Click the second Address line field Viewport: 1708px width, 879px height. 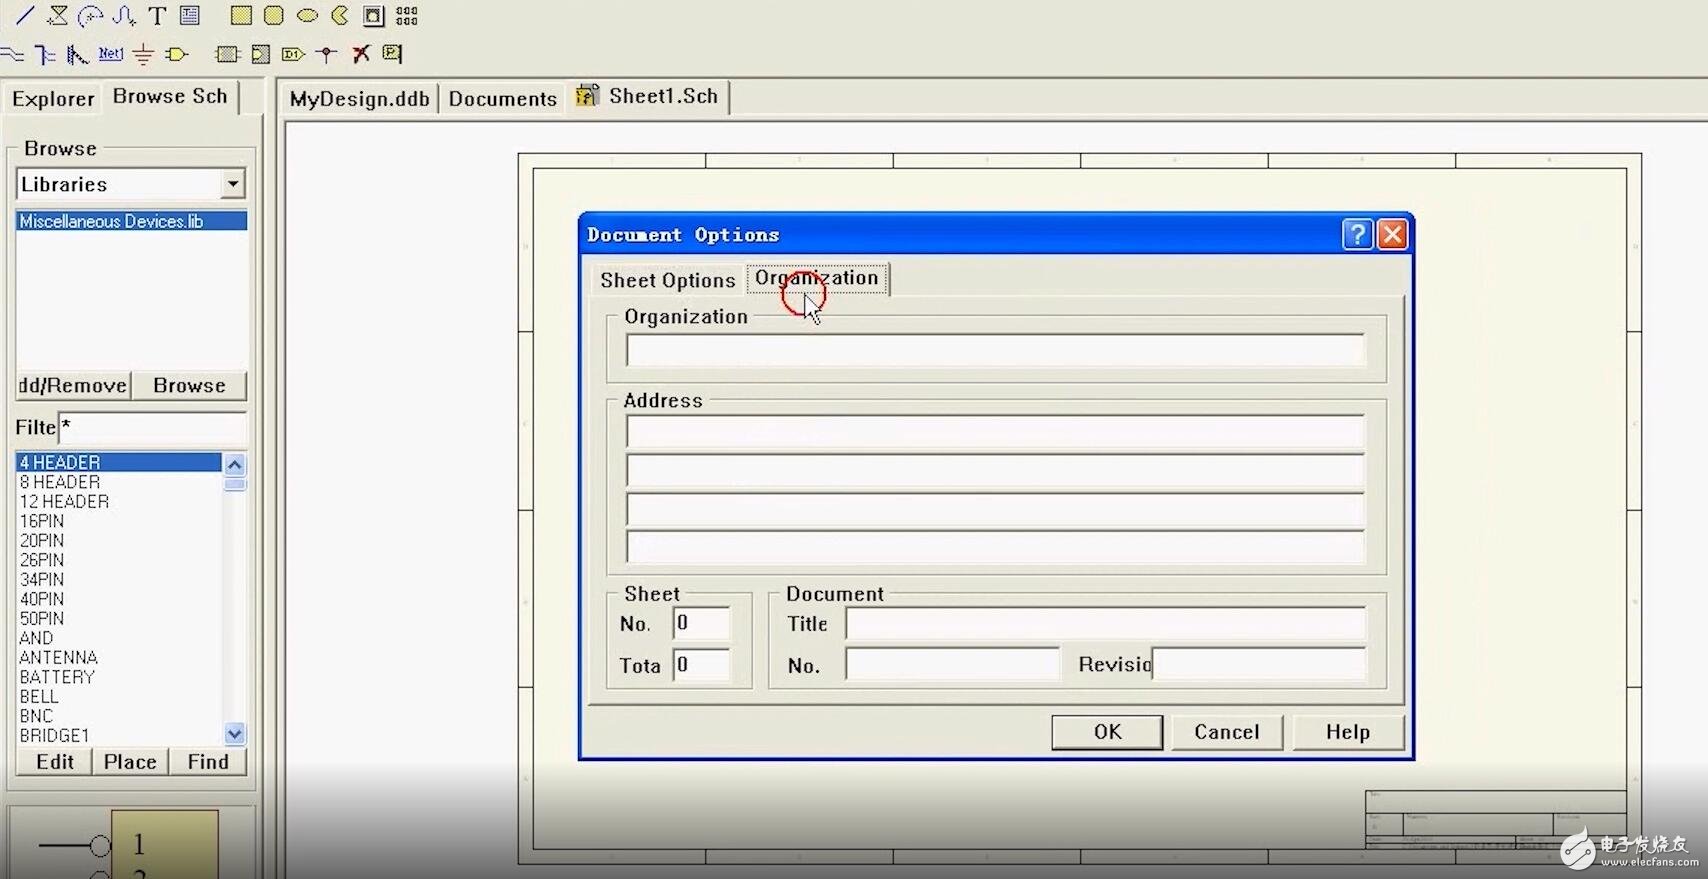[x=995, y=471]
